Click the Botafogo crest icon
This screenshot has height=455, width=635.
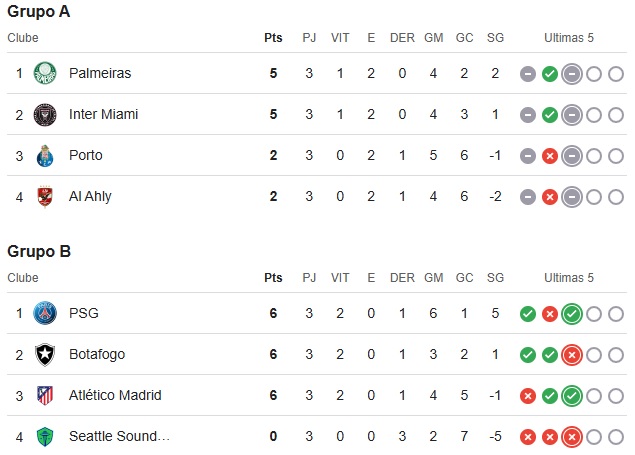click(x=45, y=354)
